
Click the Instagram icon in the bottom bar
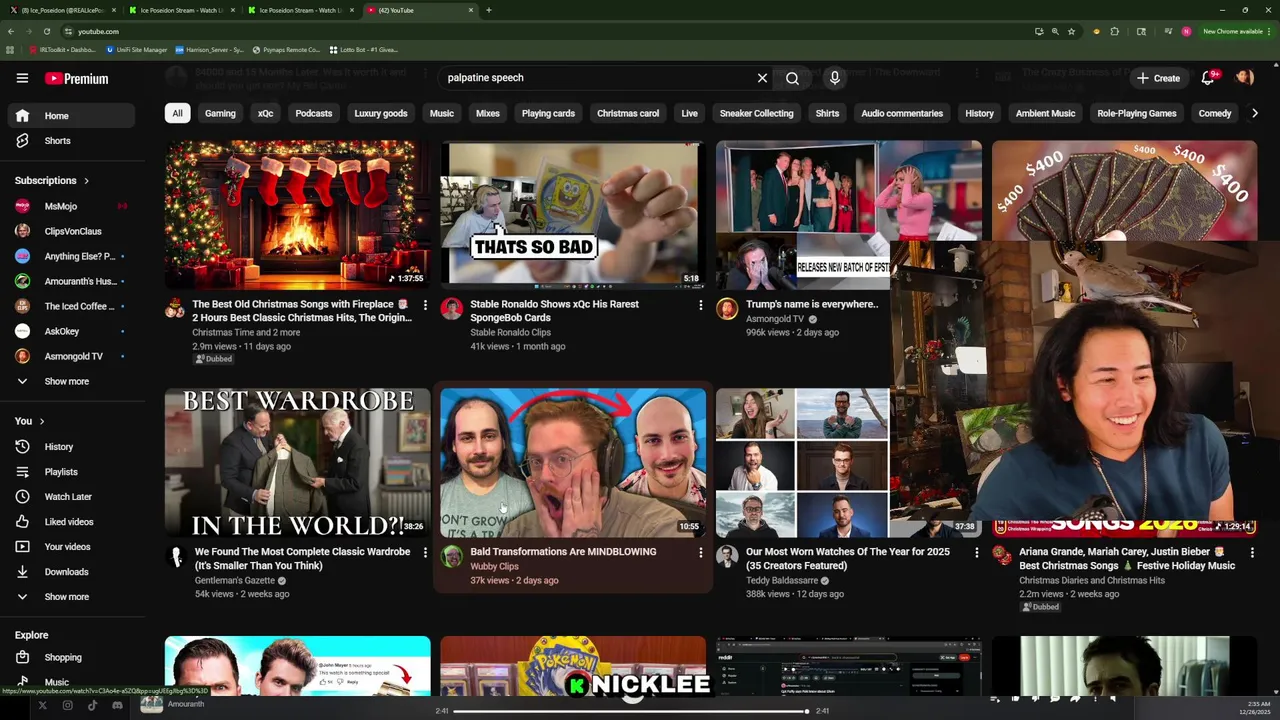click(67, 705)
